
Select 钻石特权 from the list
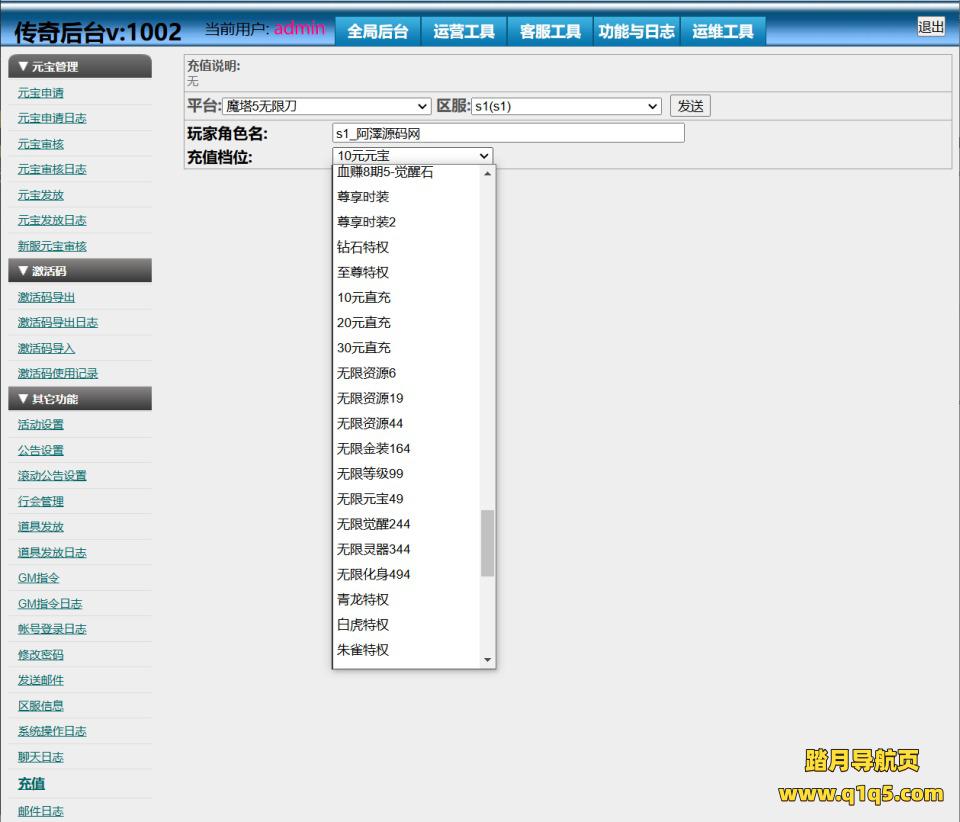pyautogui.click(x=363, y=247)
